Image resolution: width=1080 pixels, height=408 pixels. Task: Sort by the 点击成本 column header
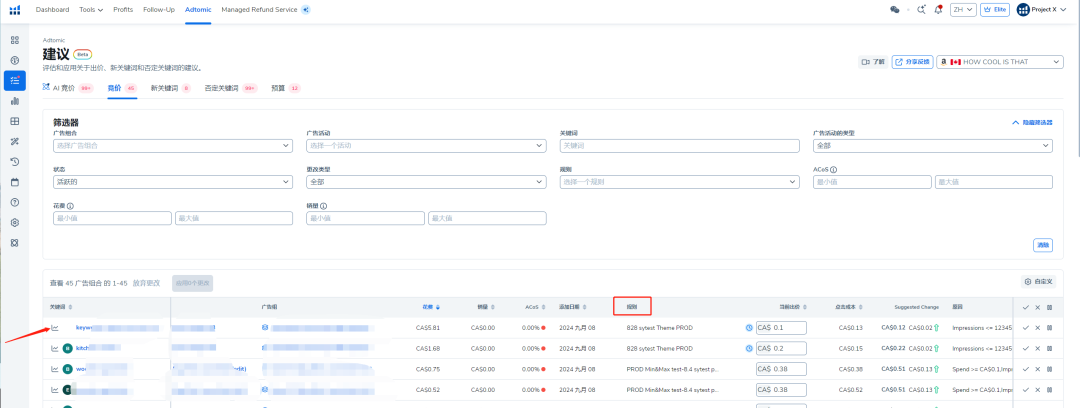click(849, 307)
